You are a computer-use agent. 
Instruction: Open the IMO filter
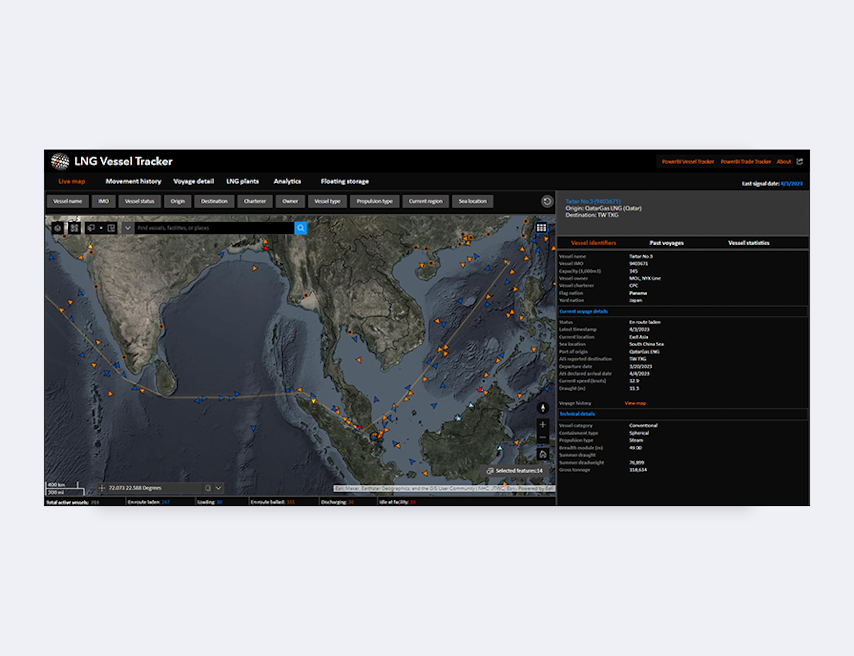point(103,202)
